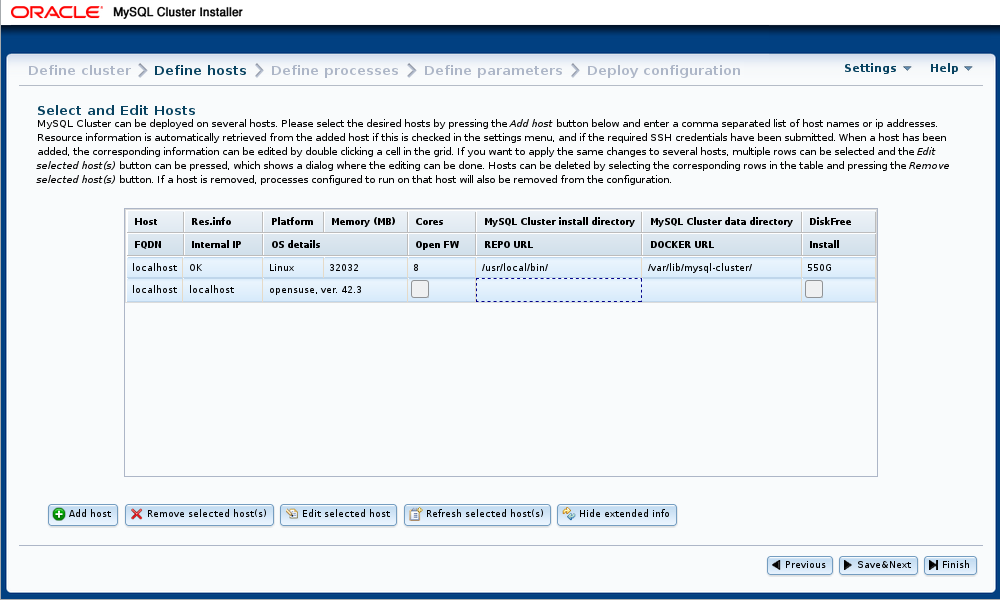Viewport: 1000px width, 600px height.
Task: Open the Settings dropdown menu
Action: [x=877, y=68]
